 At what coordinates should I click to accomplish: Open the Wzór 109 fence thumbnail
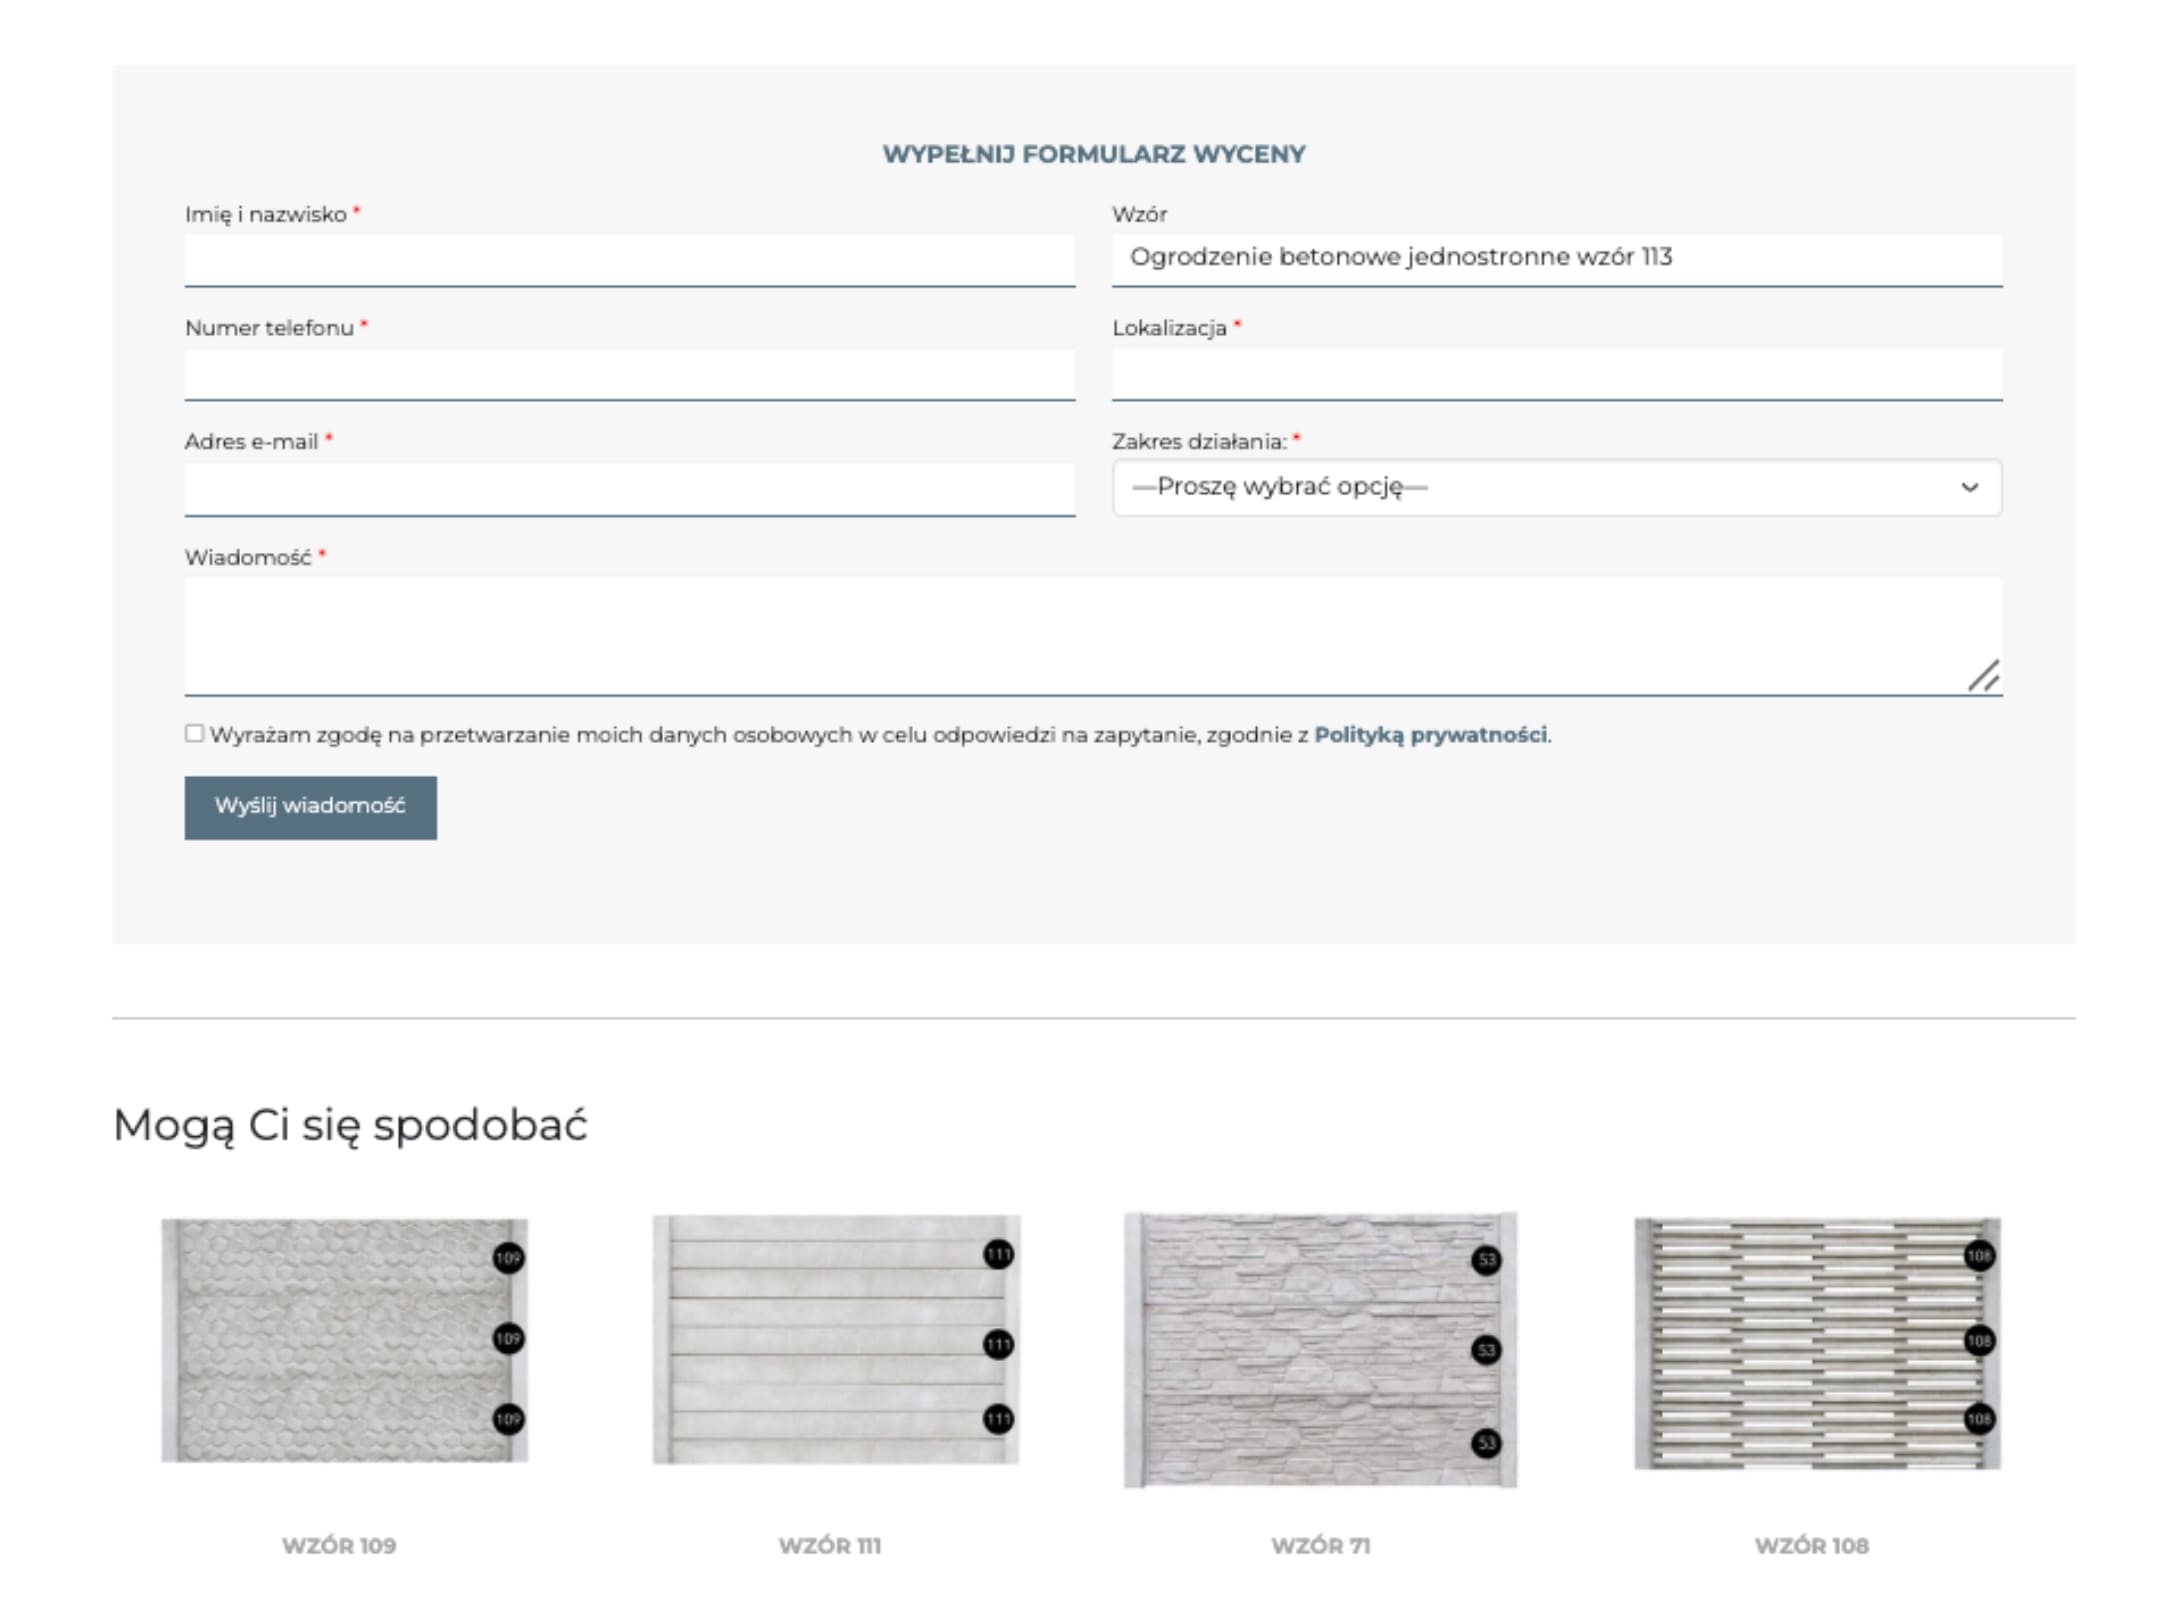[x=344, y=1339]
